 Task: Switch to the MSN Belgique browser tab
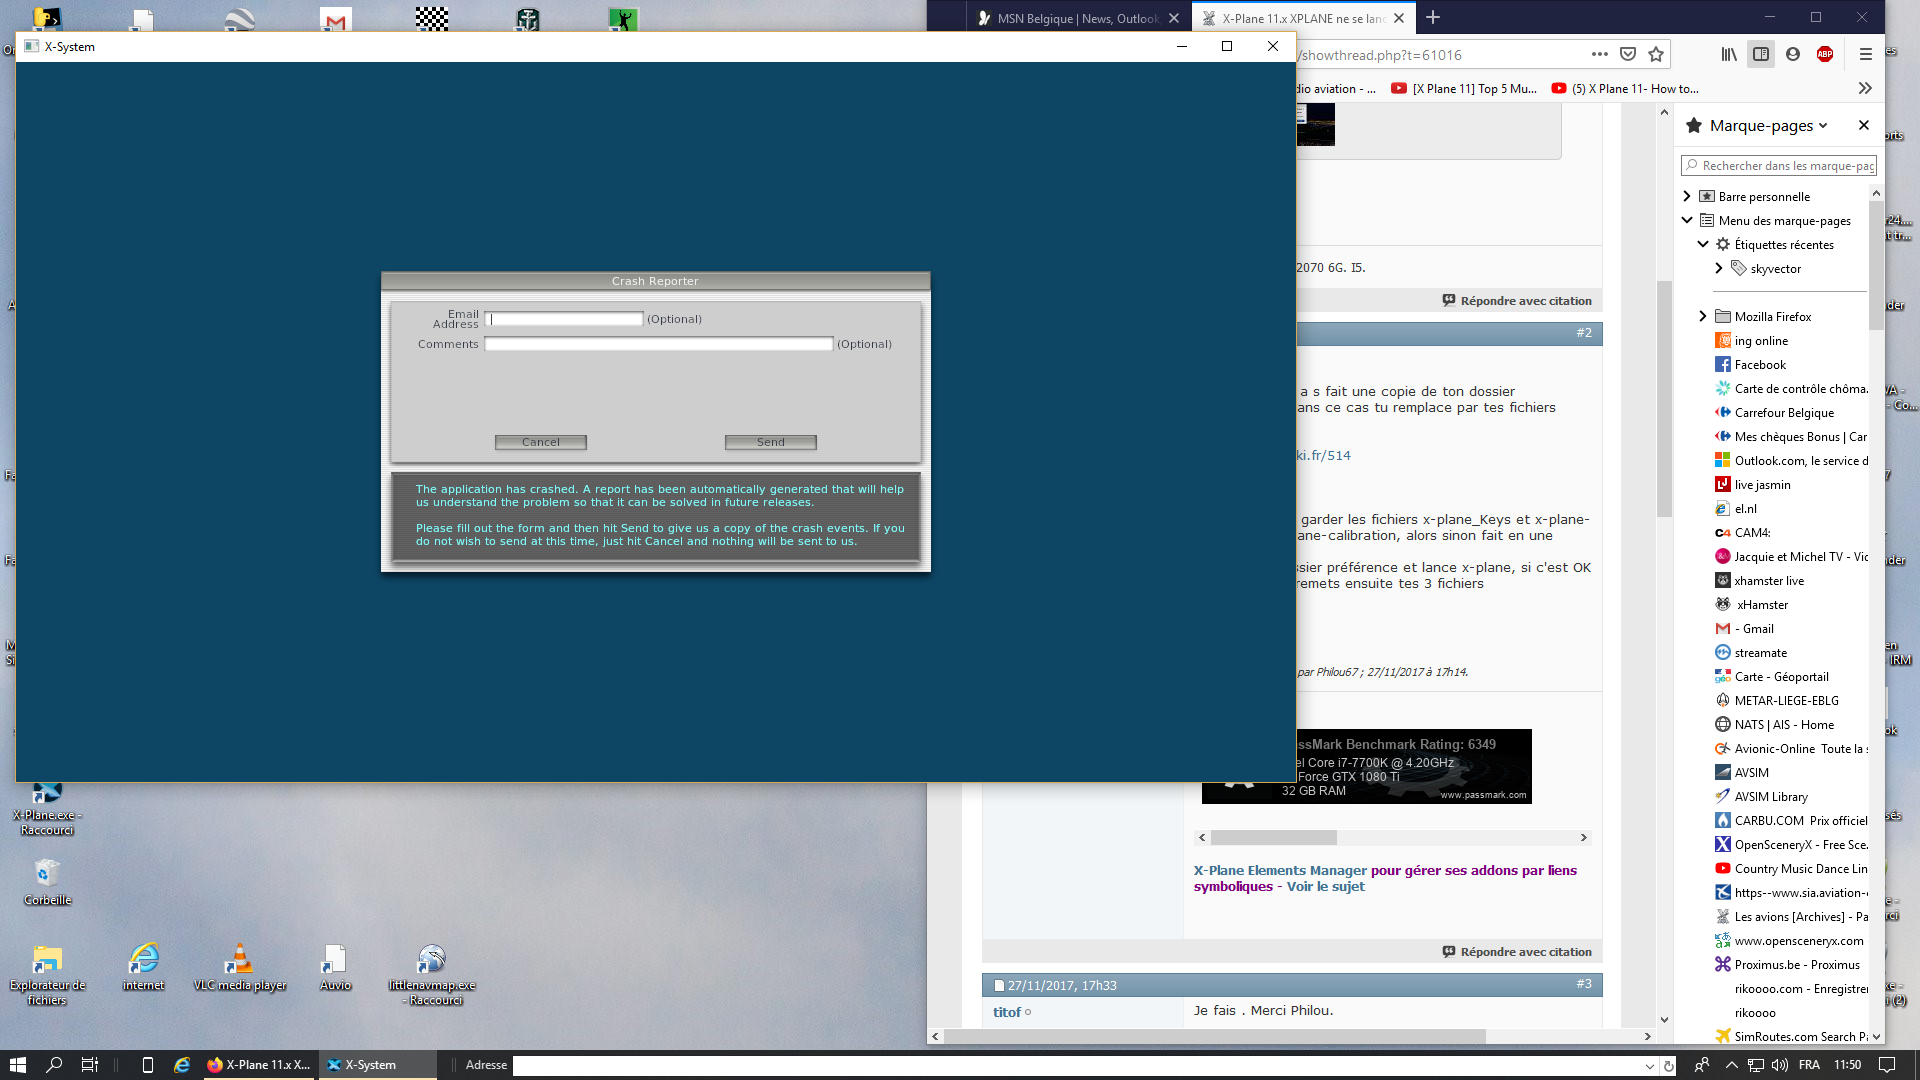[x=1078, y=18]
